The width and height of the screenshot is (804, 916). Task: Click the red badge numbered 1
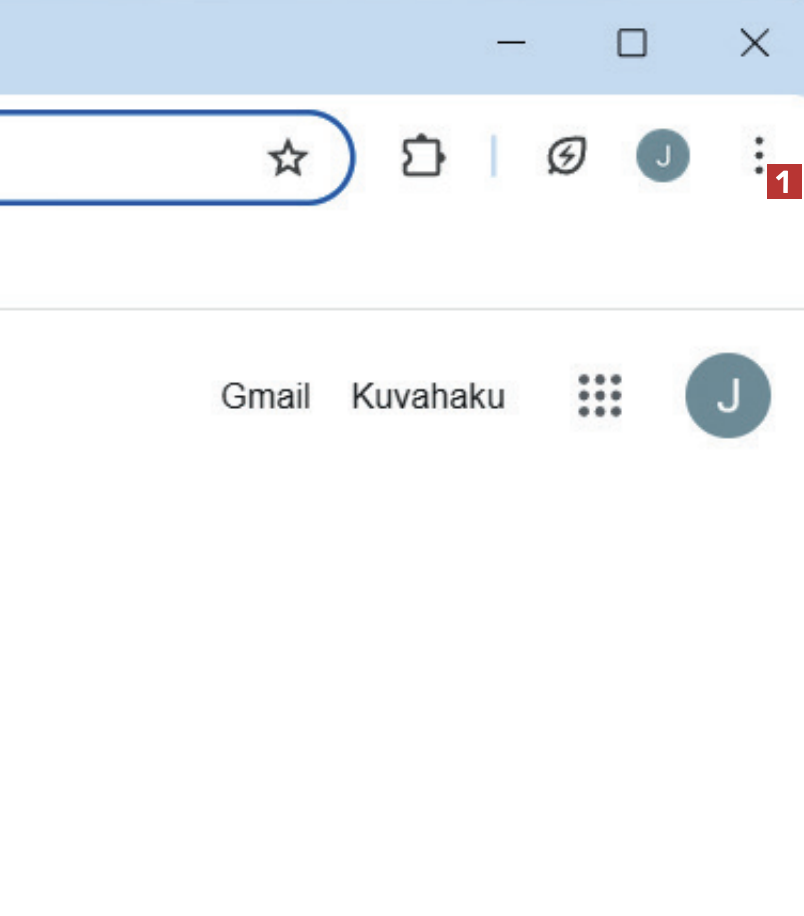[785, 183]
